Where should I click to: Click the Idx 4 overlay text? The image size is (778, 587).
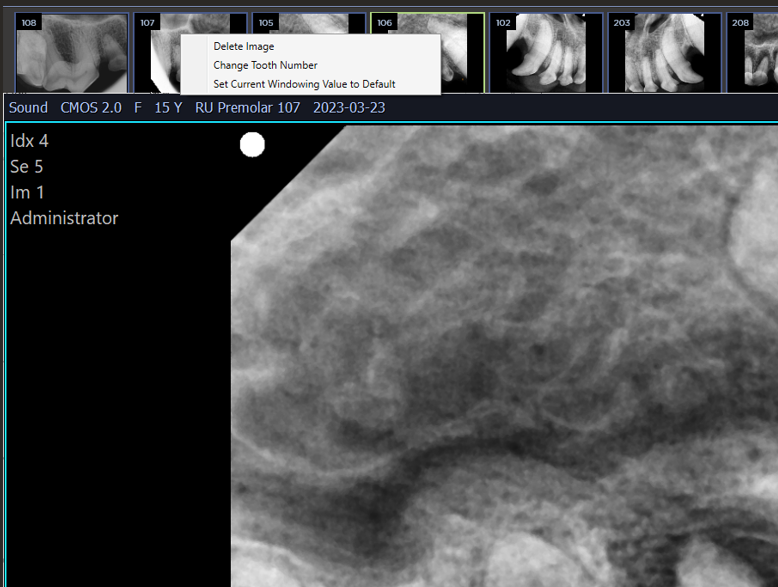coord(29,141)
